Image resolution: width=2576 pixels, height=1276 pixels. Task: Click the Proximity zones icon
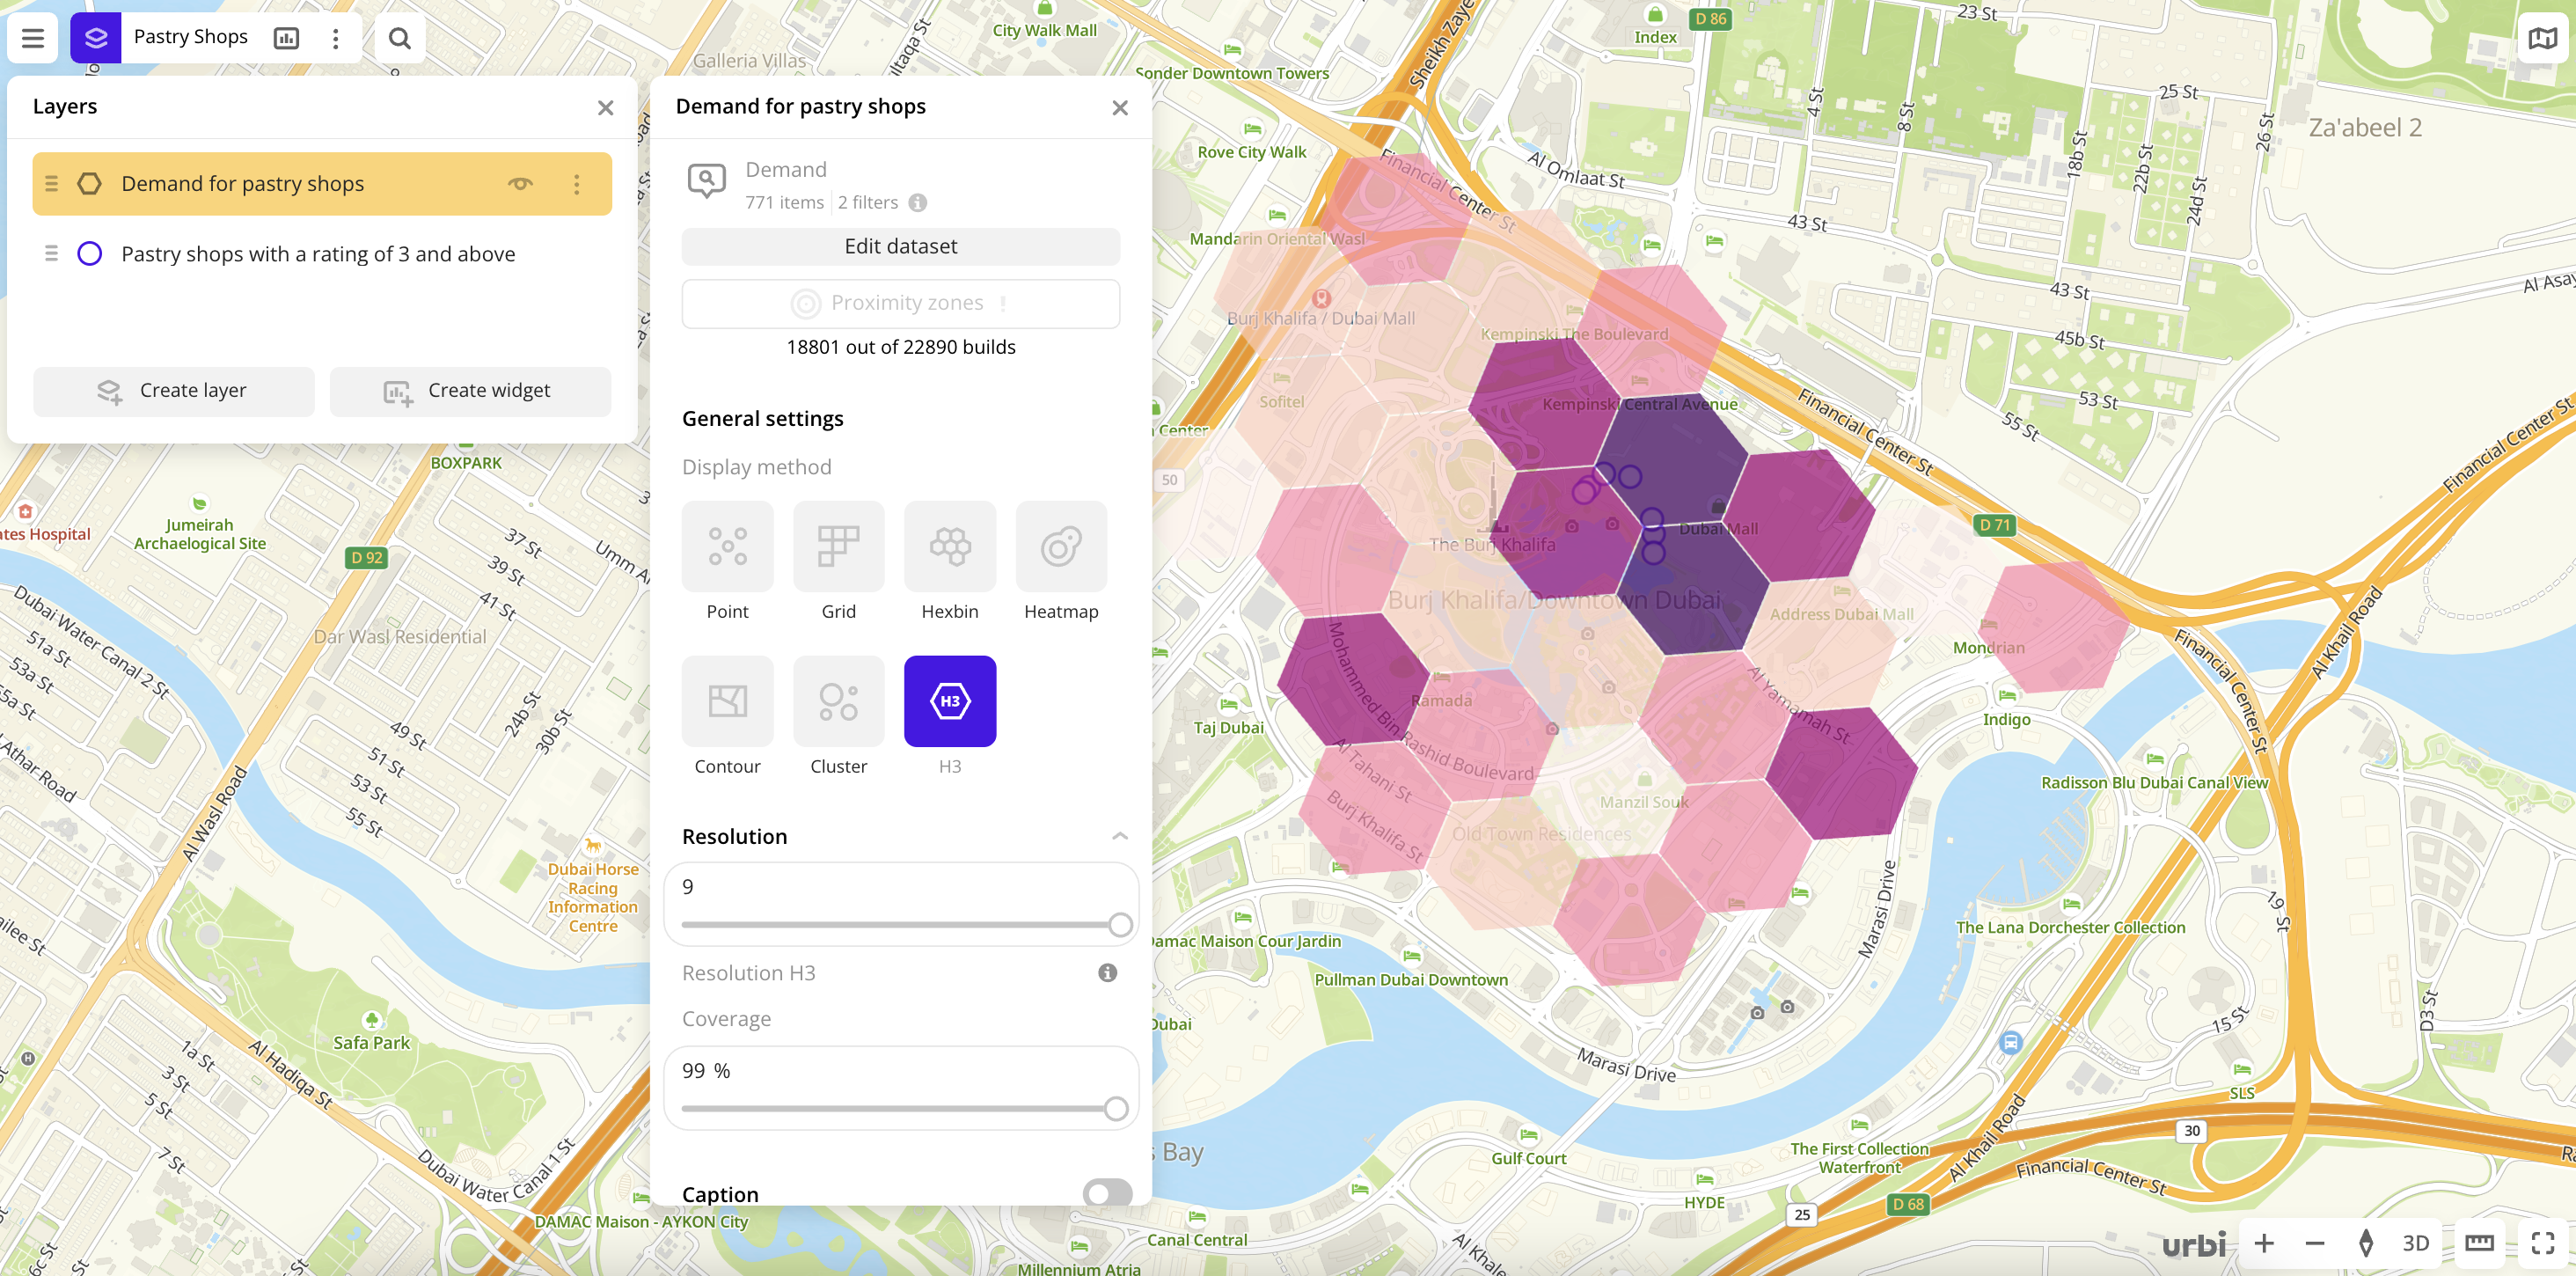pyautogui.click(x=805, y=302)
